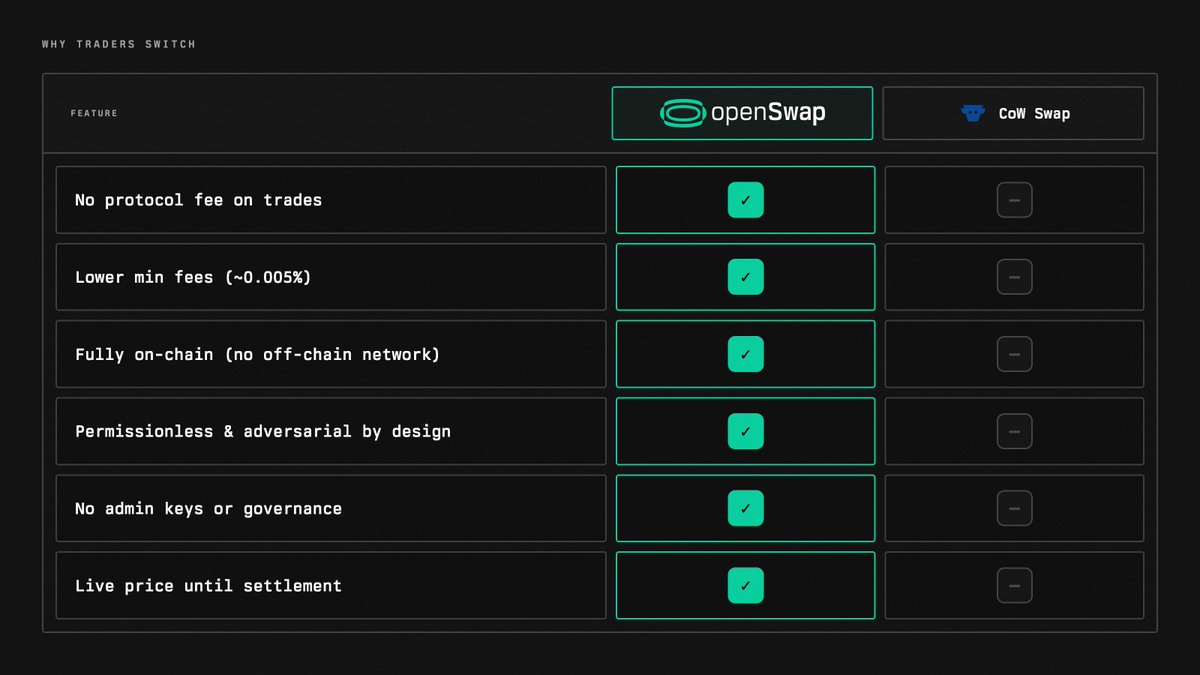Image resolution: width=1200 pixels, height=675 pixels.
Task: Click the CoW Swap dash box for lower min fees
Action: tap(1014, 277)
